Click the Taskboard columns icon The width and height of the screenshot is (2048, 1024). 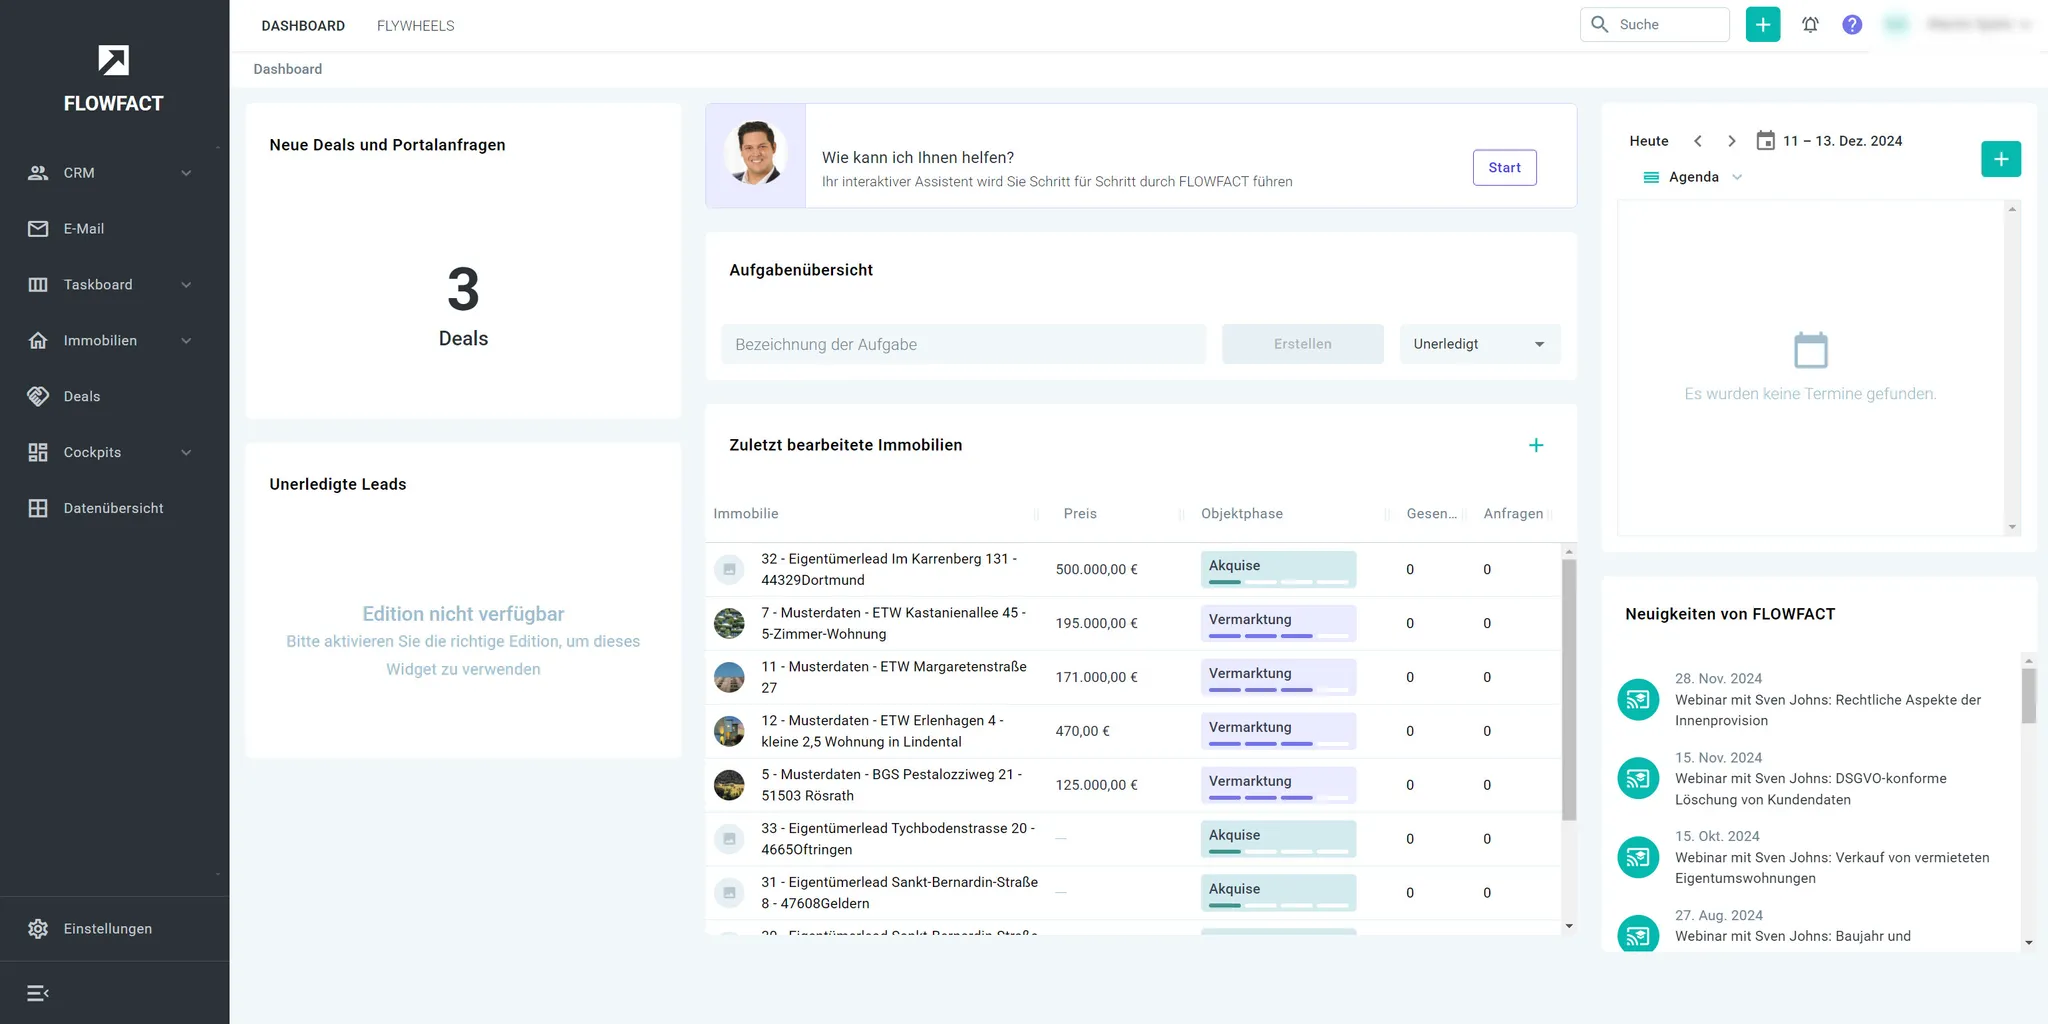click(x=38, y=285)
